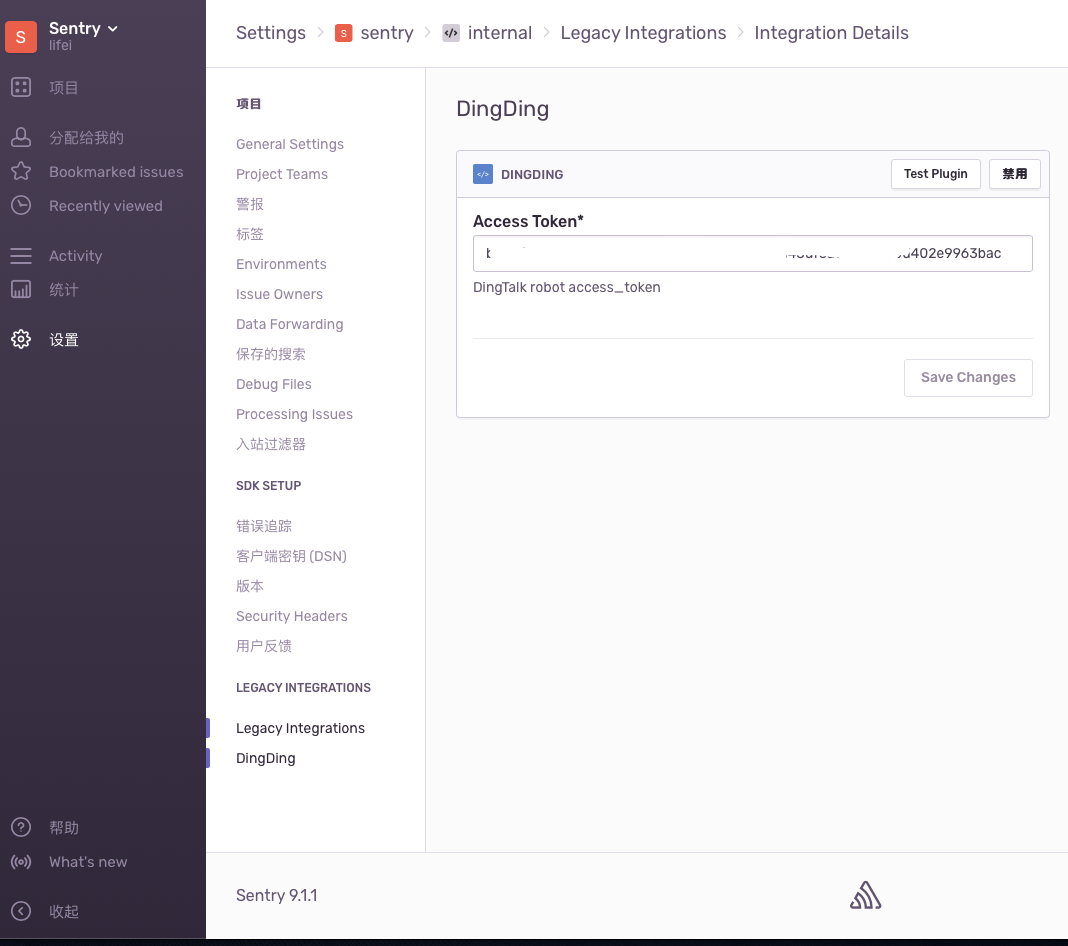Click the DINGDING plugin code icon

click(483, 173)
